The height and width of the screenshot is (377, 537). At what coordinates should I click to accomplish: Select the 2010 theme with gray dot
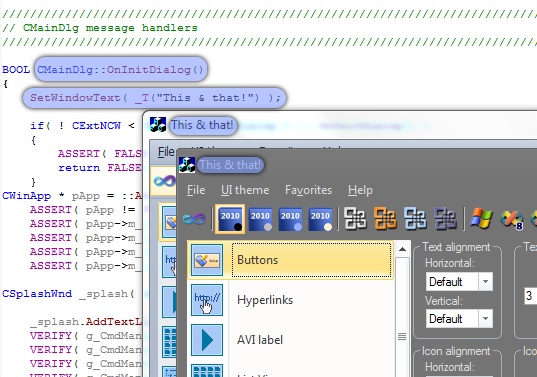coord(260,219)
